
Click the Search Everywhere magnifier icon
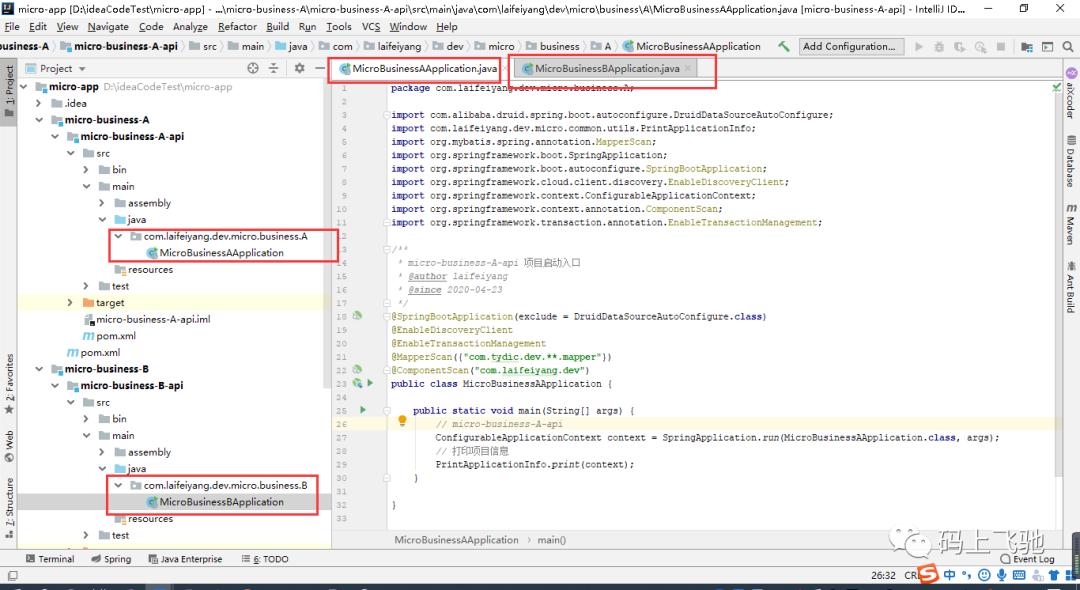tap(1068, 47)
